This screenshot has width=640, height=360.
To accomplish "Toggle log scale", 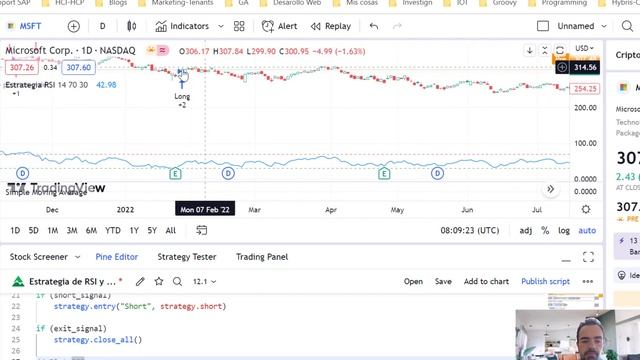I will click(x=564, y=231).
